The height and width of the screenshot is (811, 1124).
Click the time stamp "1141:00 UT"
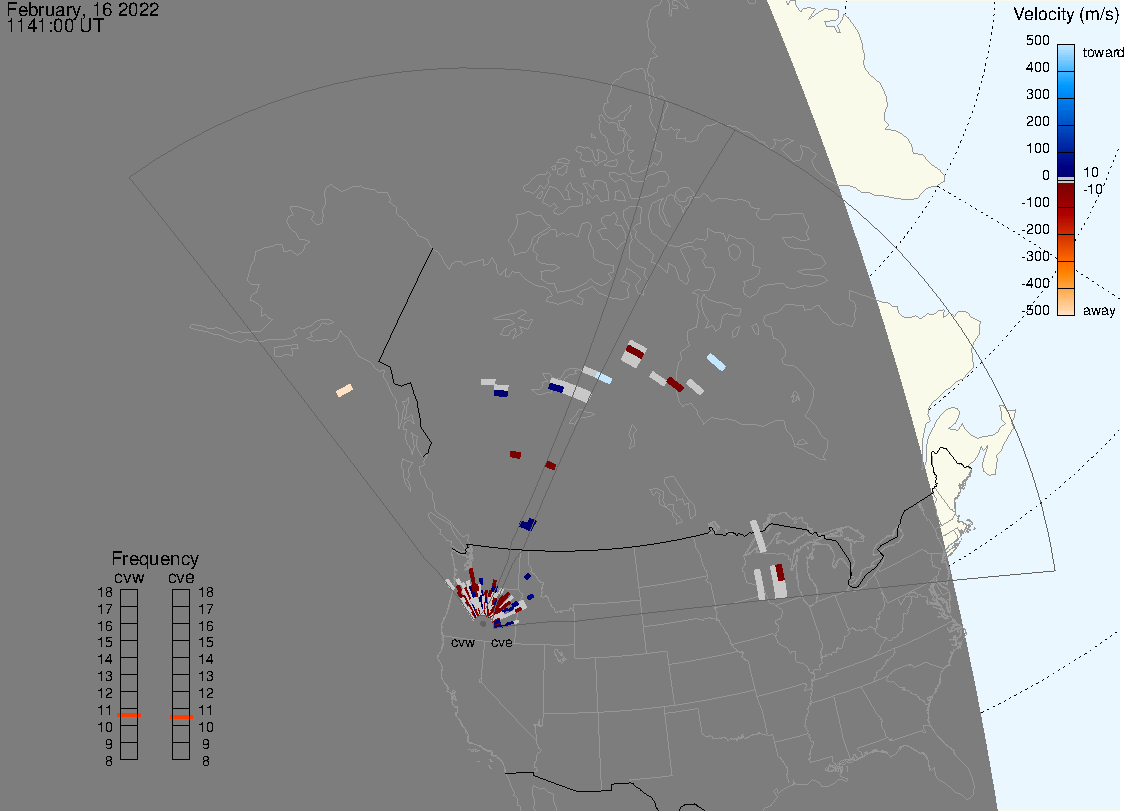click(x=55, y=26)
